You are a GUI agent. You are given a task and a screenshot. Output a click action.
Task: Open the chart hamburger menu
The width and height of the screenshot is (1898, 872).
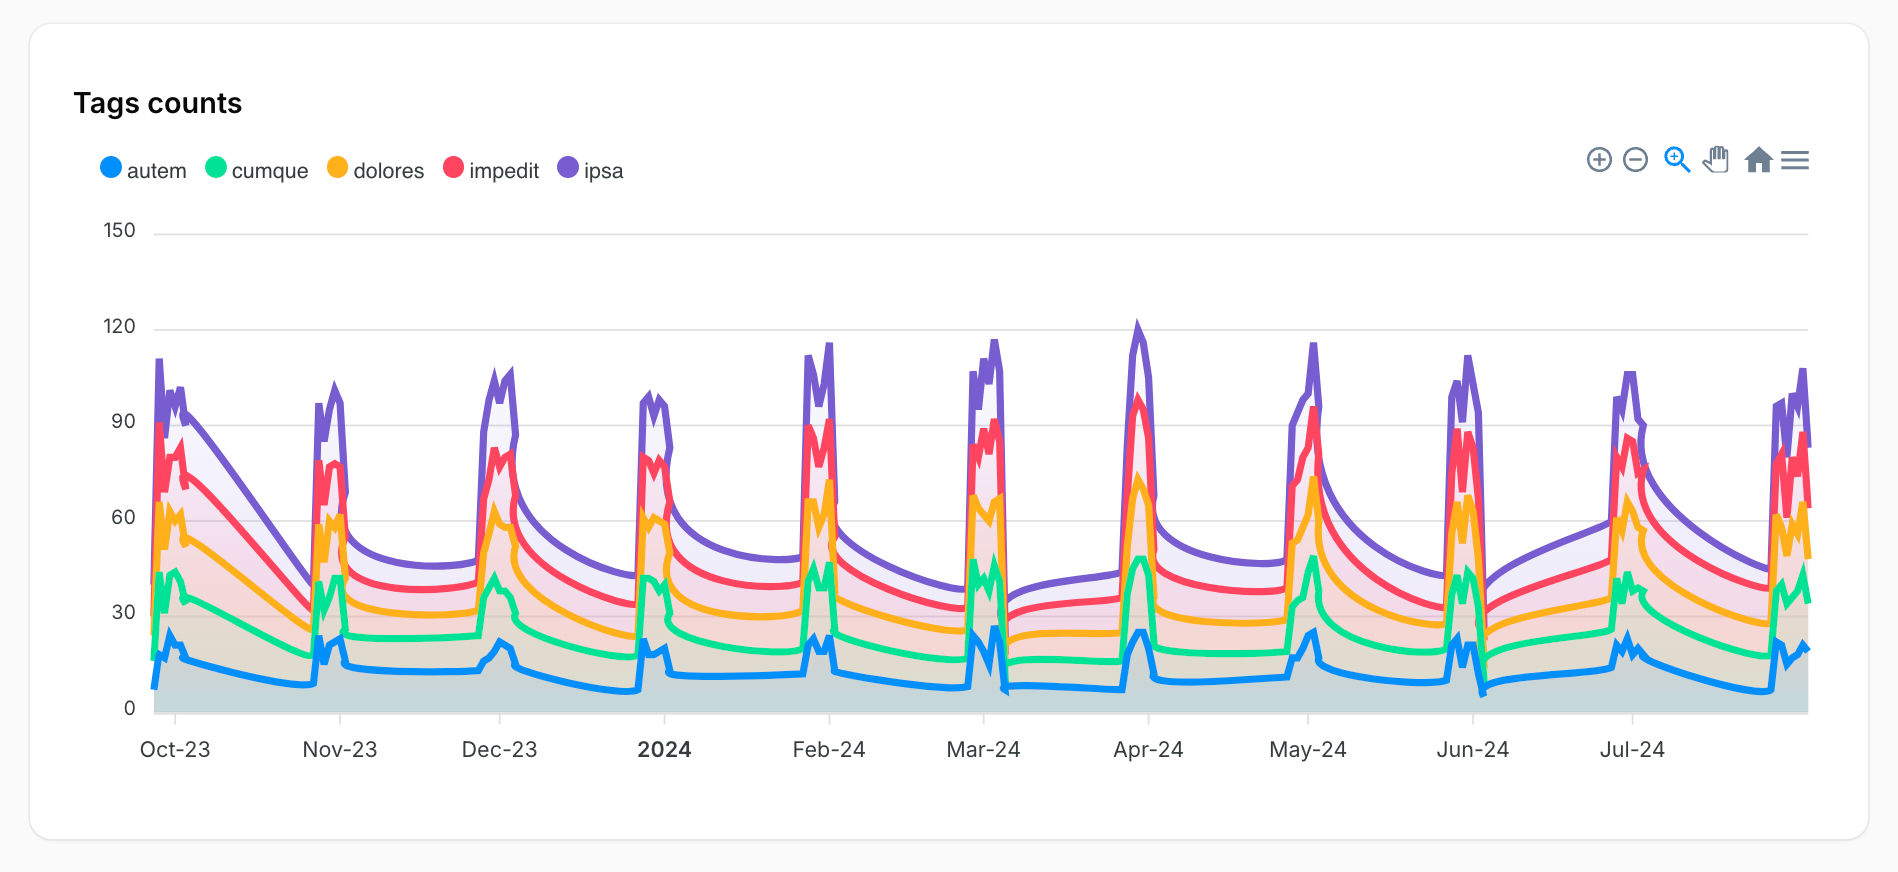tap(1795, 160)
